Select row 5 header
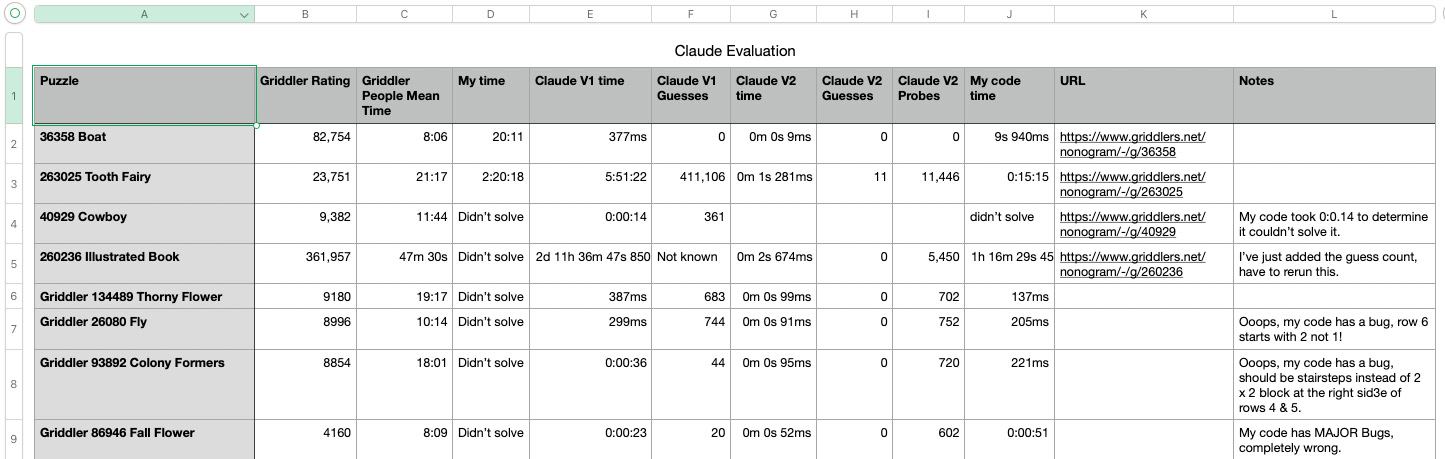This screenshot has height=459, width=1445. pyautogui.click(x=14, y=264)
